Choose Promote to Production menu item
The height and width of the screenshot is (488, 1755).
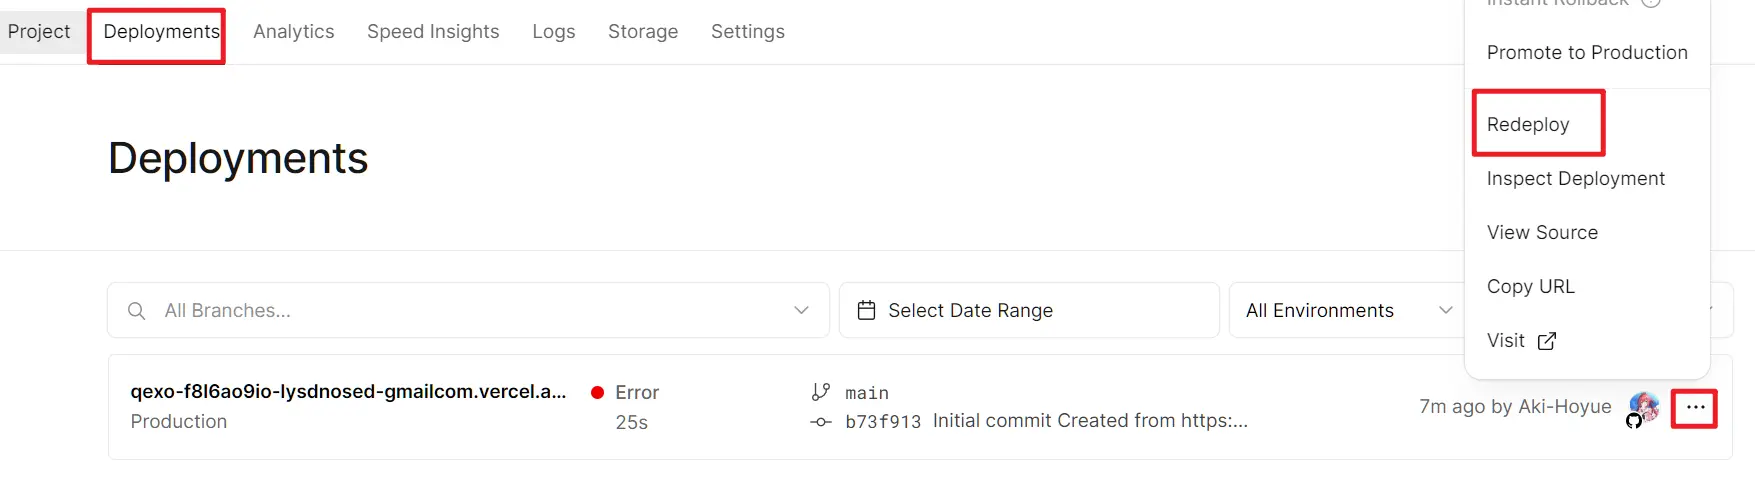click(1587, 52)
